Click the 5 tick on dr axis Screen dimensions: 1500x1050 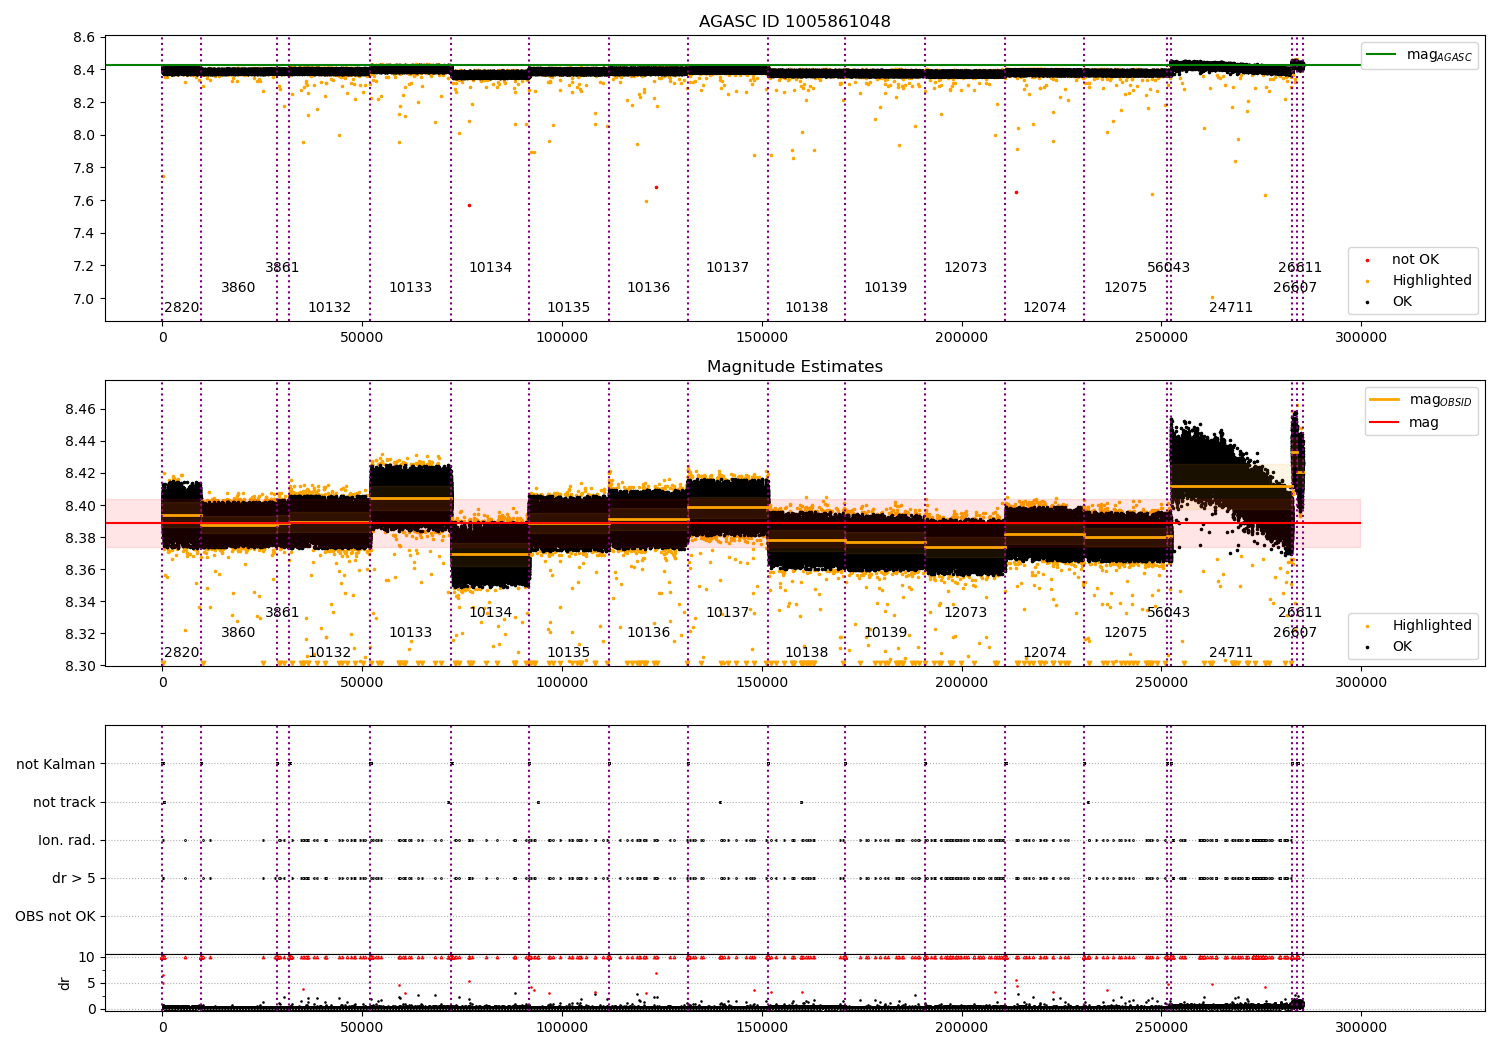point(91,983)
